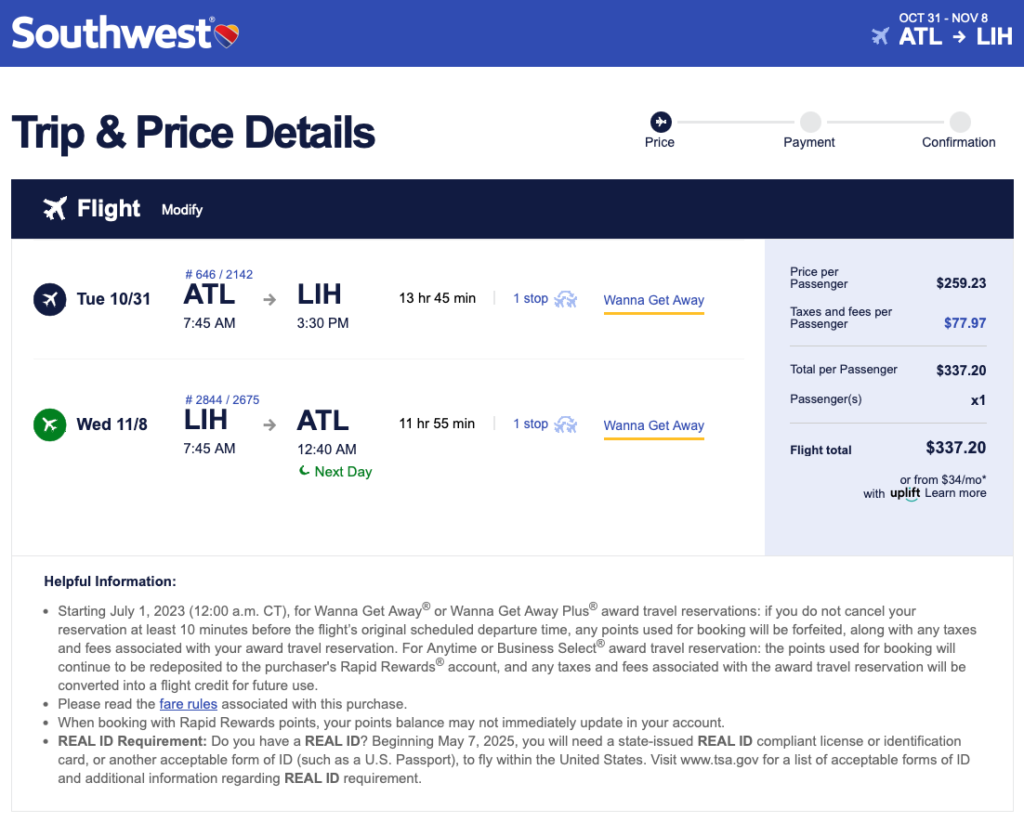Click plane-change icon on the 10/31 flight
Image resolution: width=1024 pixels, height=822 pixels.
(566, 299)
